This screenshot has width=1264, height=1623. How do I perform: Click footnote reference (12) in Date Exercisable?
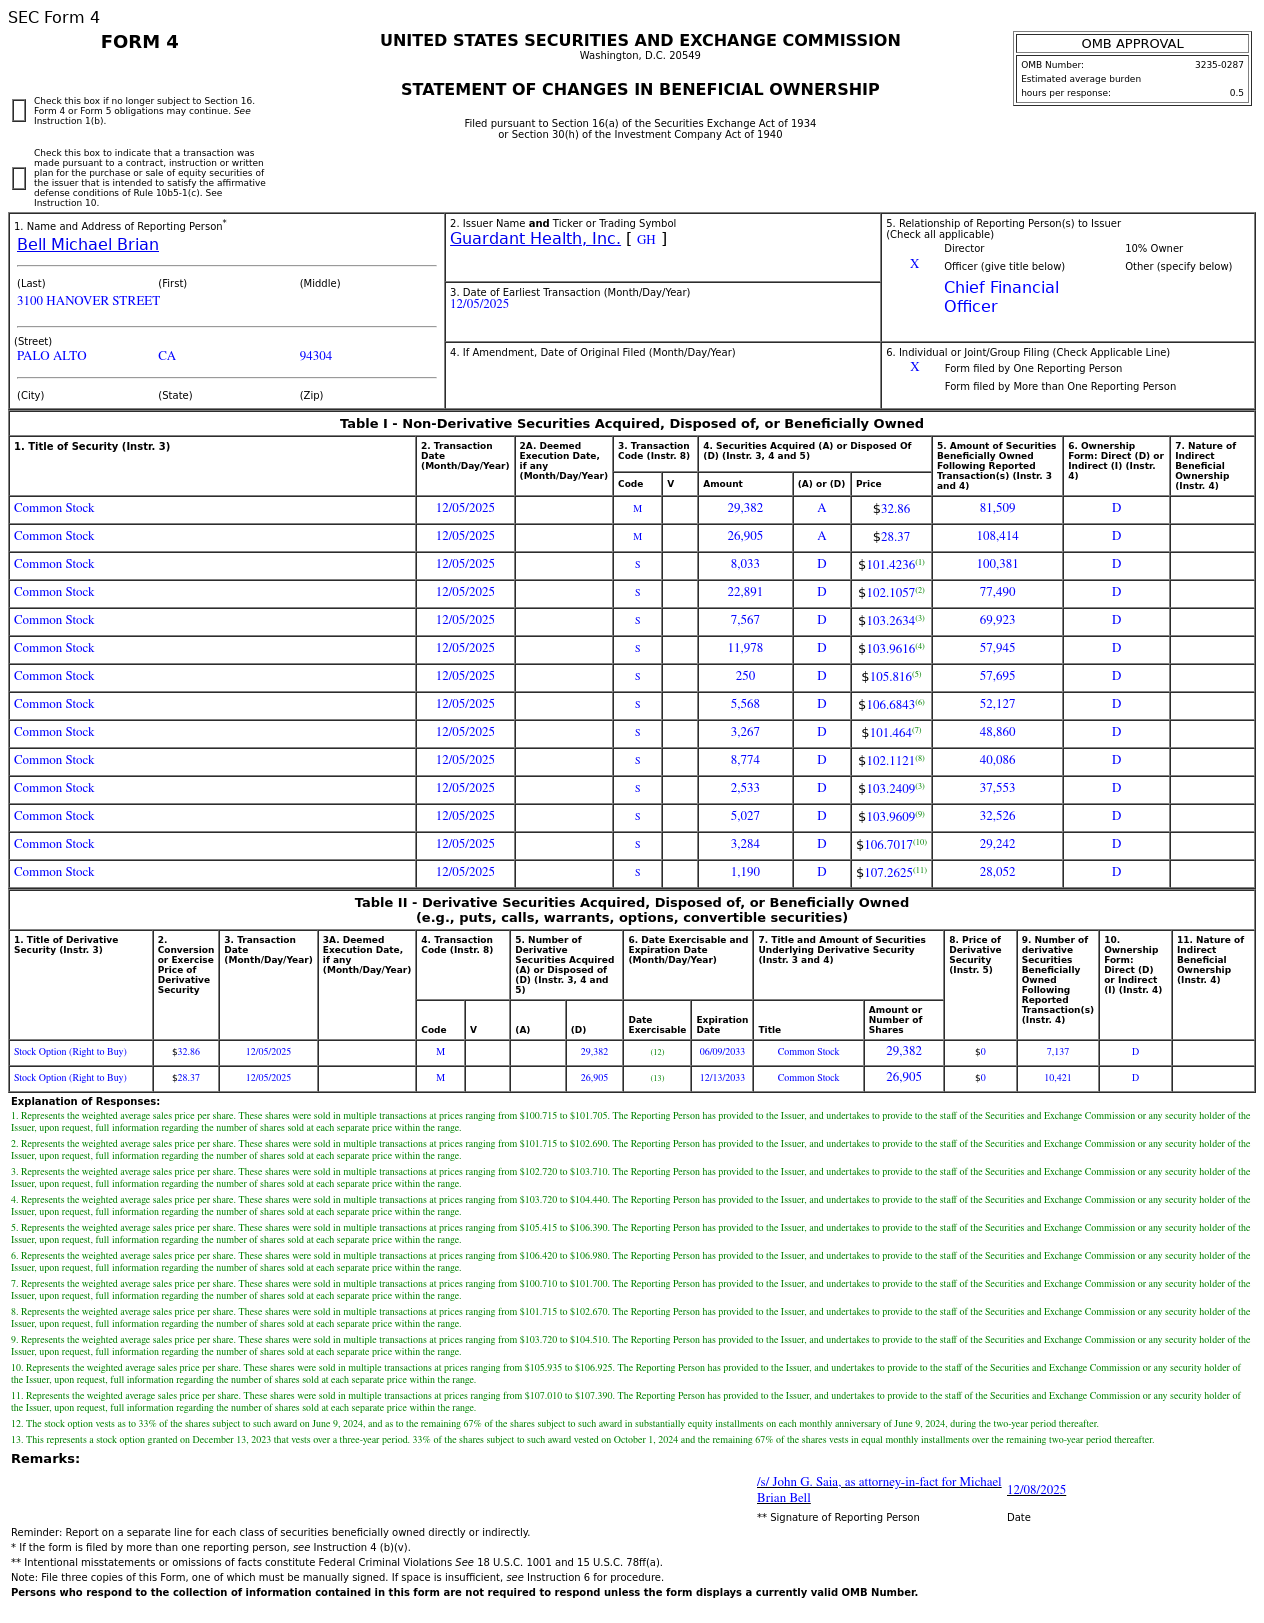(657, 1053)
